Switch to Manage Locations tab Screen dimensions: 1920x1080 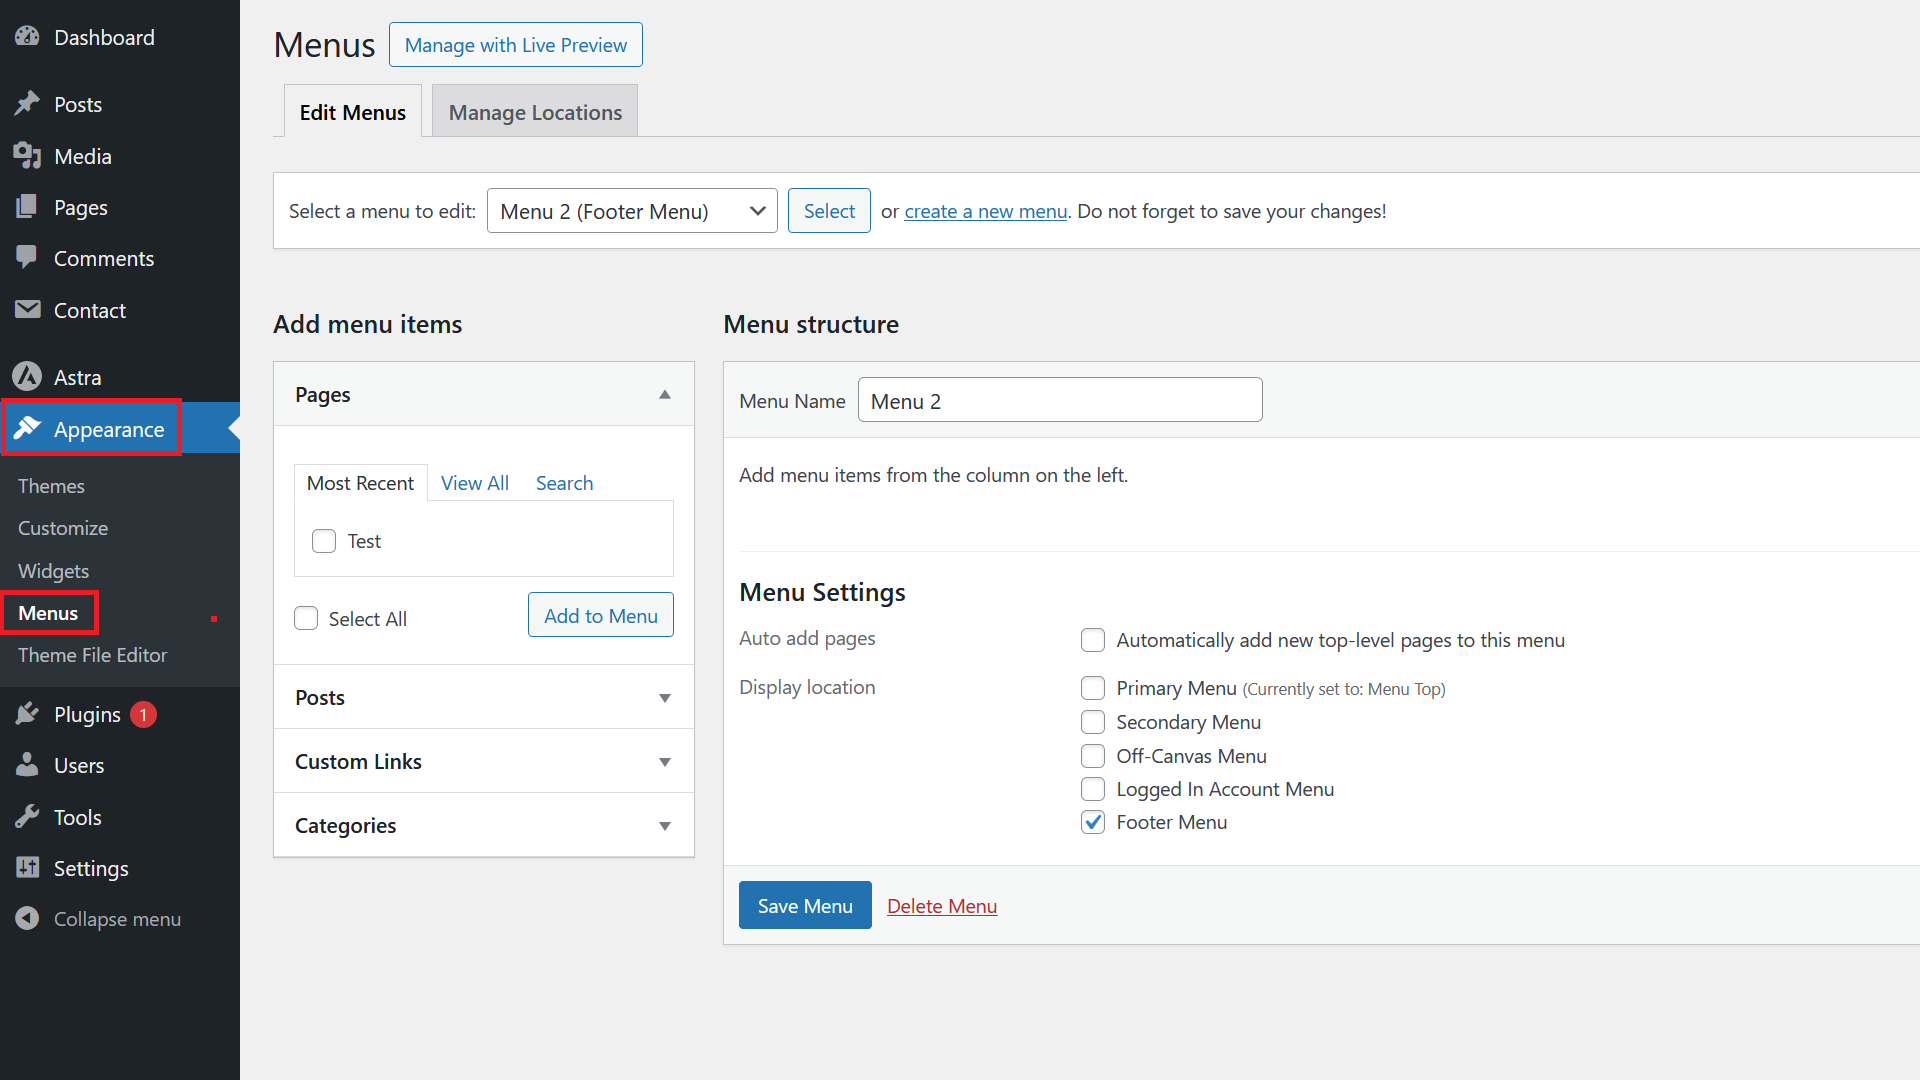(x=535, y=111)
